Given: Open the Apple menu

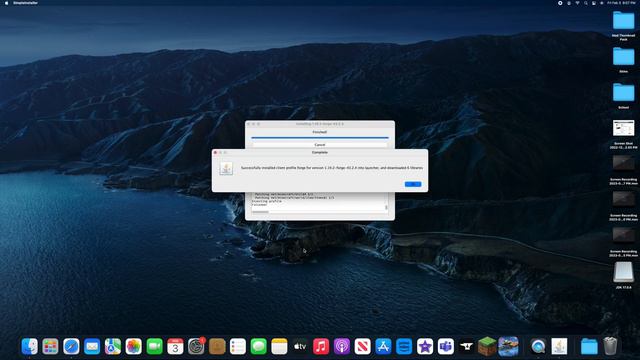Looking at the screenshot, I should click(x=6, y=3).
